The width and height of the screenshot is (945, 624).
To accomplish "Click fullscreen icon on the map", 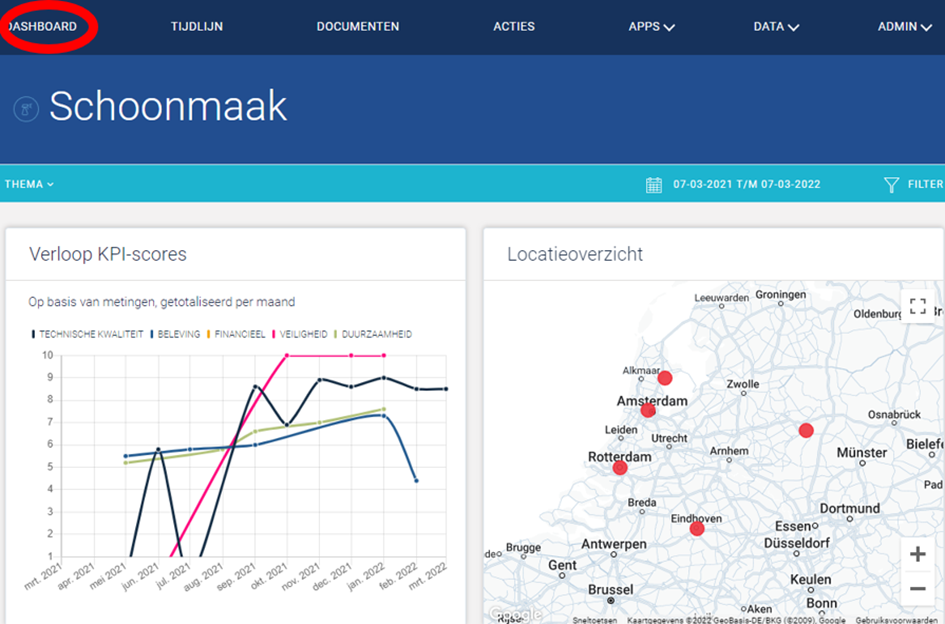I will 917,306.
